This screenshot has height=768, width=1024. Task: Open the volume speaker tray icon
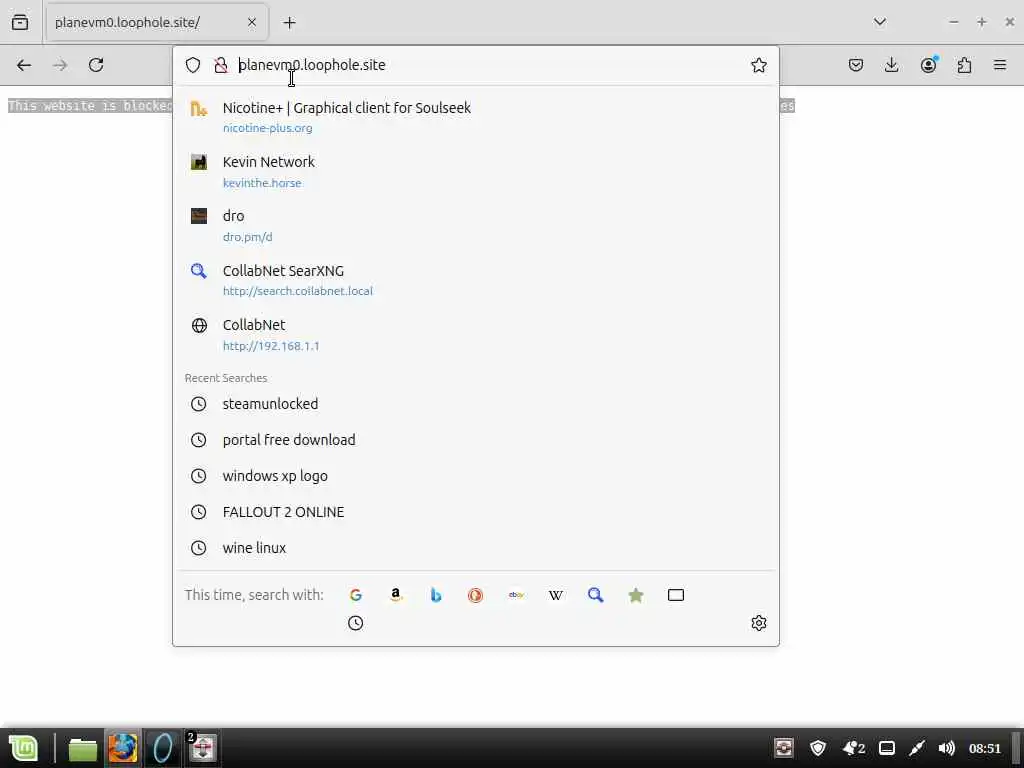[946, 748]
